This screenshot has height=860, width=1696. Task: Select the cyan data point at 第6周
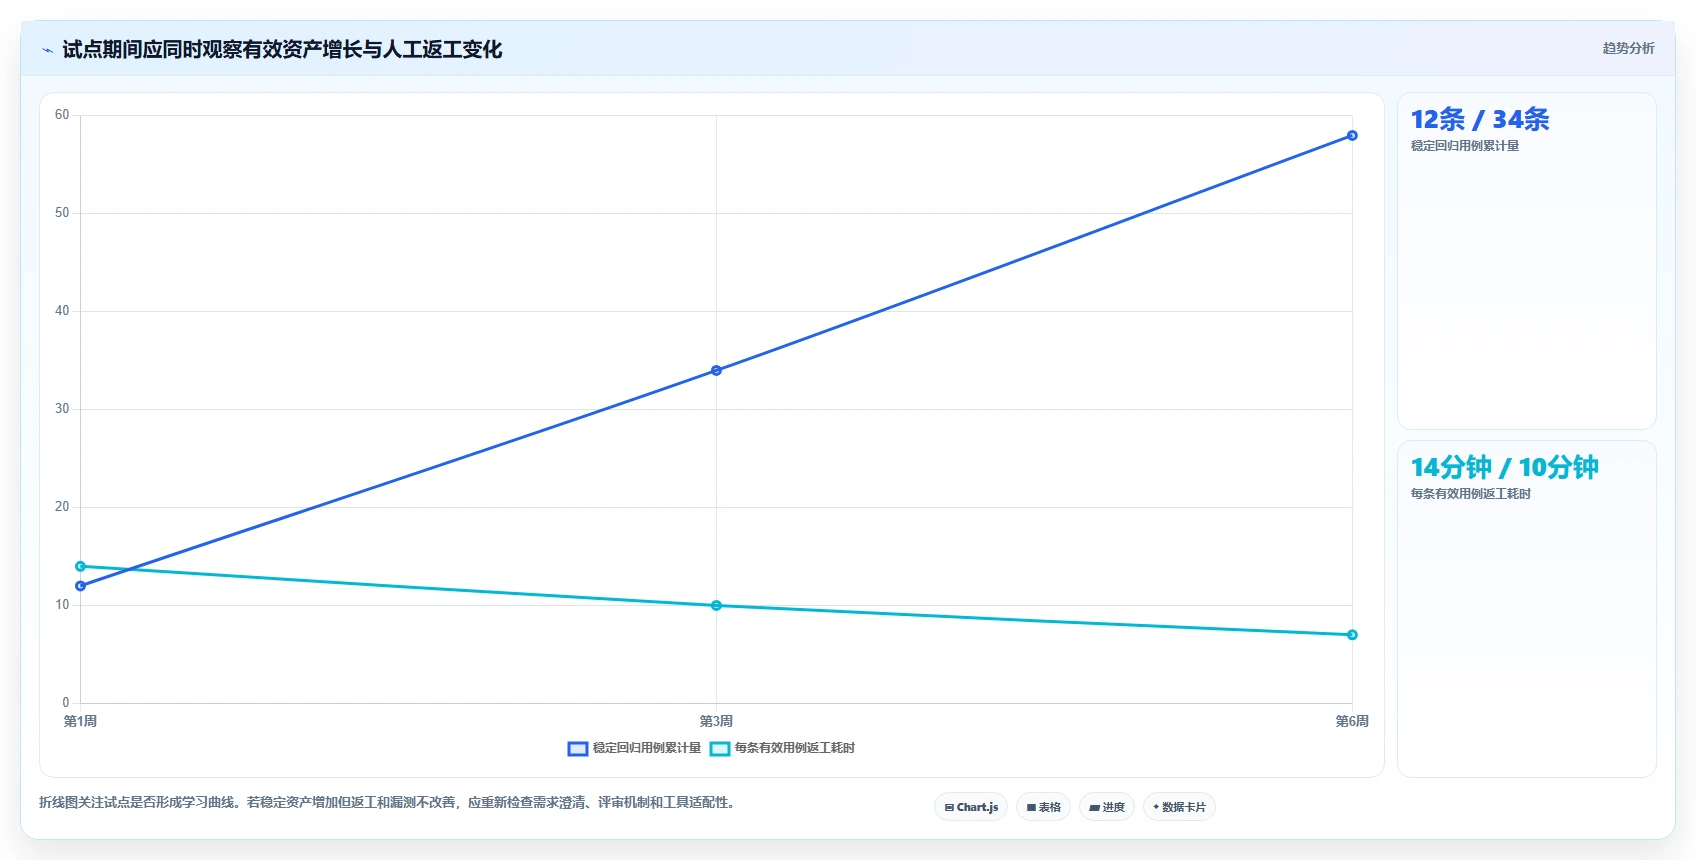click(1352, 635)
